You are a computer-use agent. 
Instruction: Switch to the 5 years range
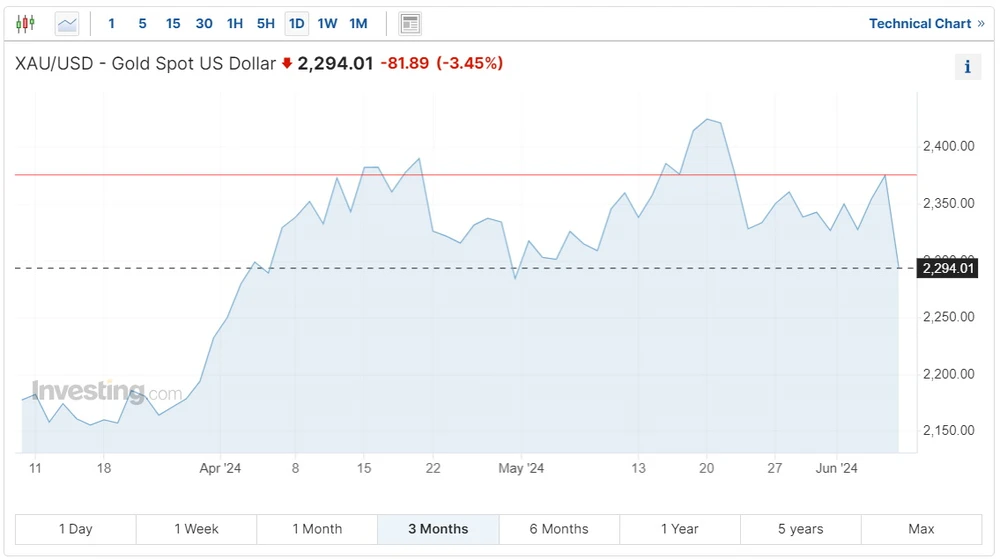[800, 529]
